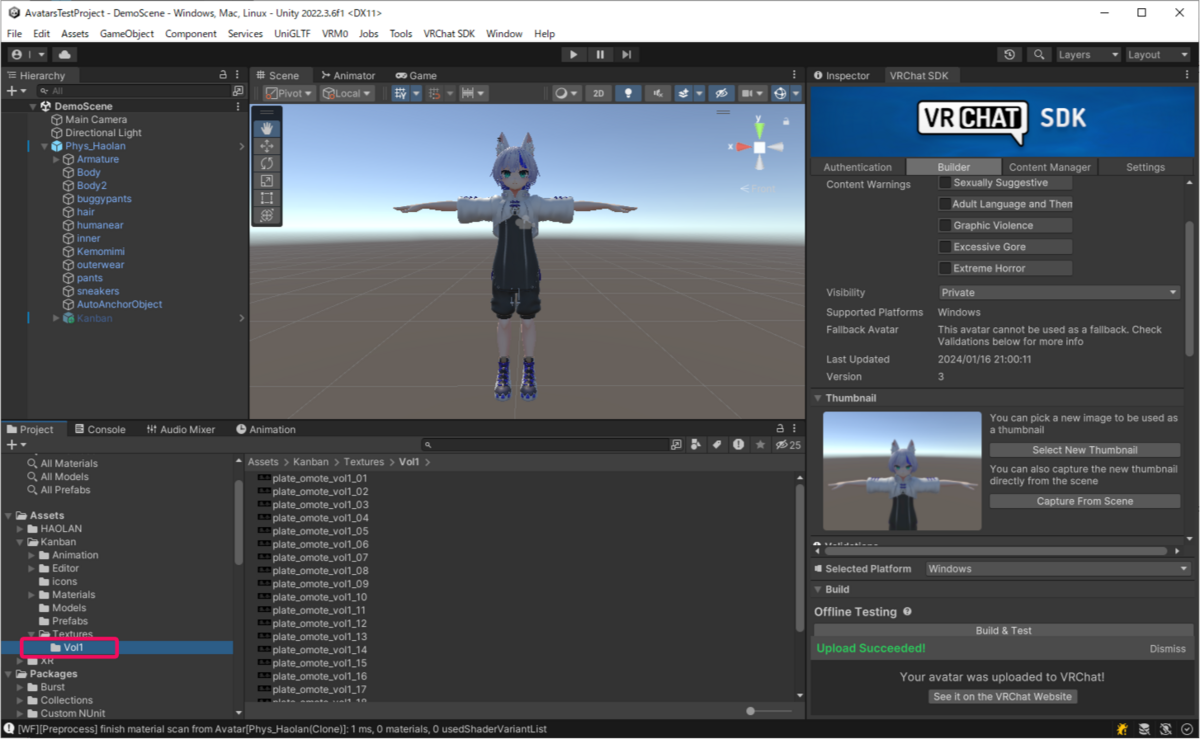Open the Local handle rotation dropdown
Image resolution: width=1200 pixels, height=739 pixels.
tap(346, 93)
